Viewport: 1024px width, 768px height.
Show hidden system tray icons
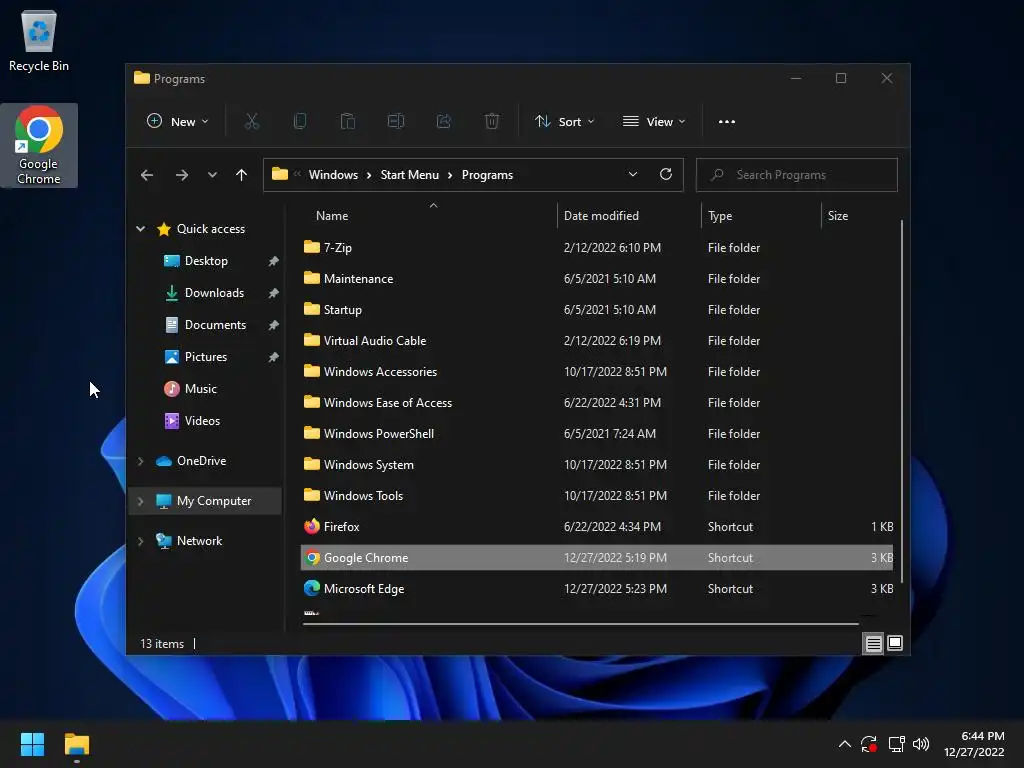coord(844,744)
